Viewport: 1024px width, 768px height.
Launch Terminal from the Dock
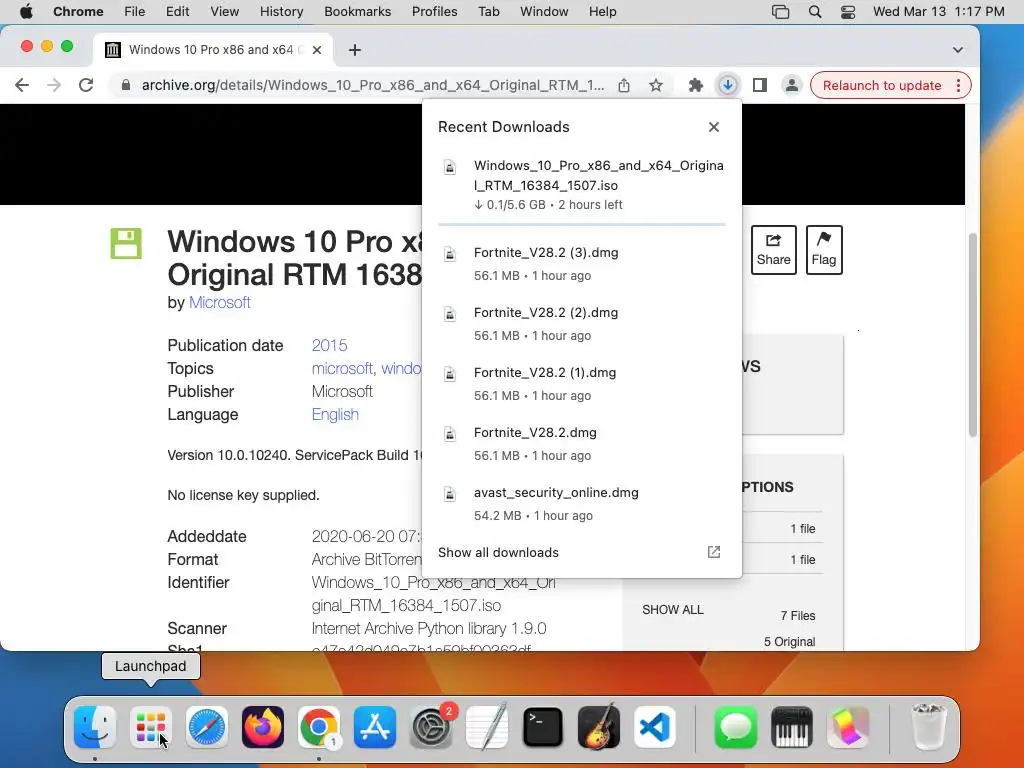[x=543, y=727]
